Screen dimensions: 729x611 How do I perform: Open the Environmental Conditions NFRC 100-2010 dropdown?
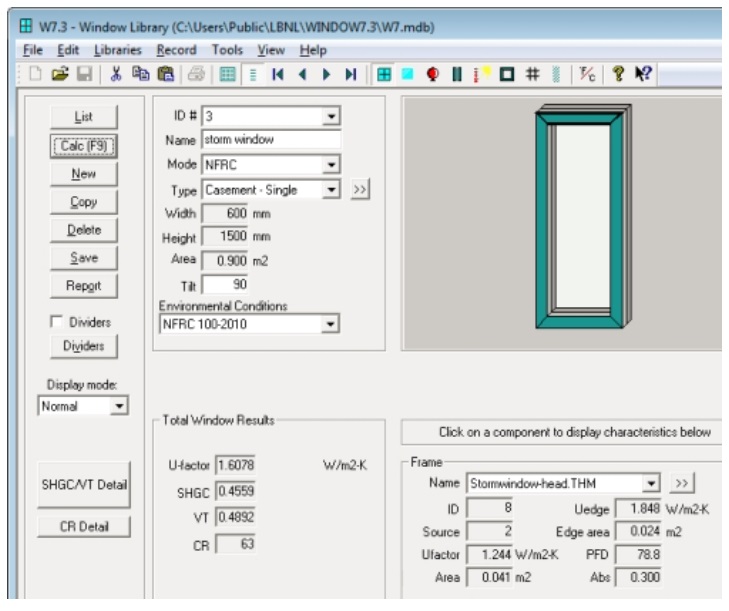[x=332, y=324]
